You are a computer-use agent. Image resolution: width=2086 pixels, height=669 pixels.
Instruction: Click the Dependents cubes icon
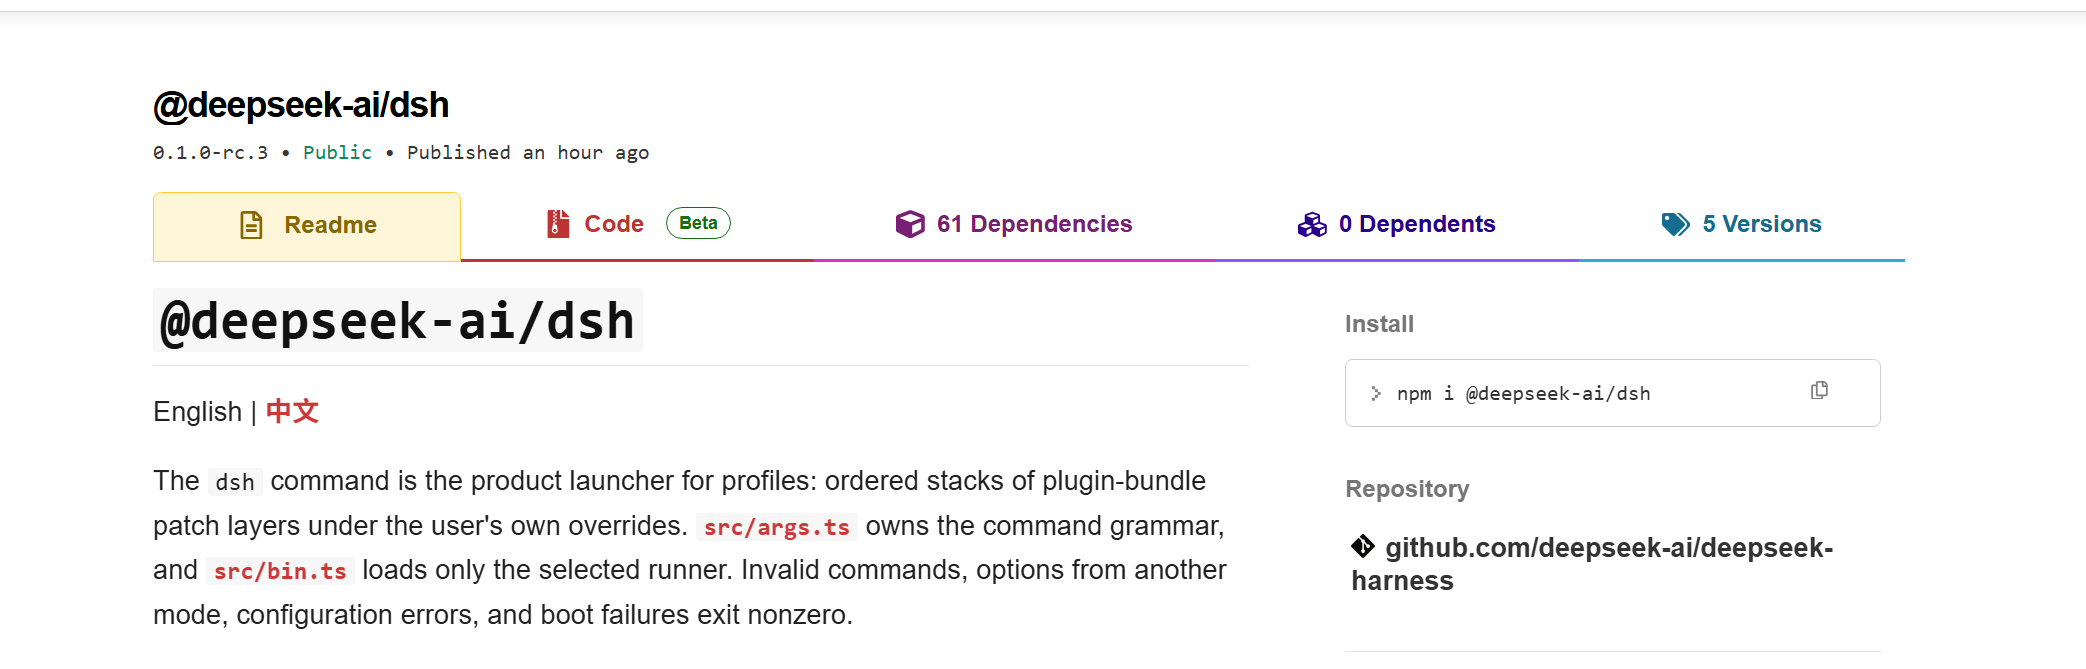pyautogui.click(x=1312, y=225)
